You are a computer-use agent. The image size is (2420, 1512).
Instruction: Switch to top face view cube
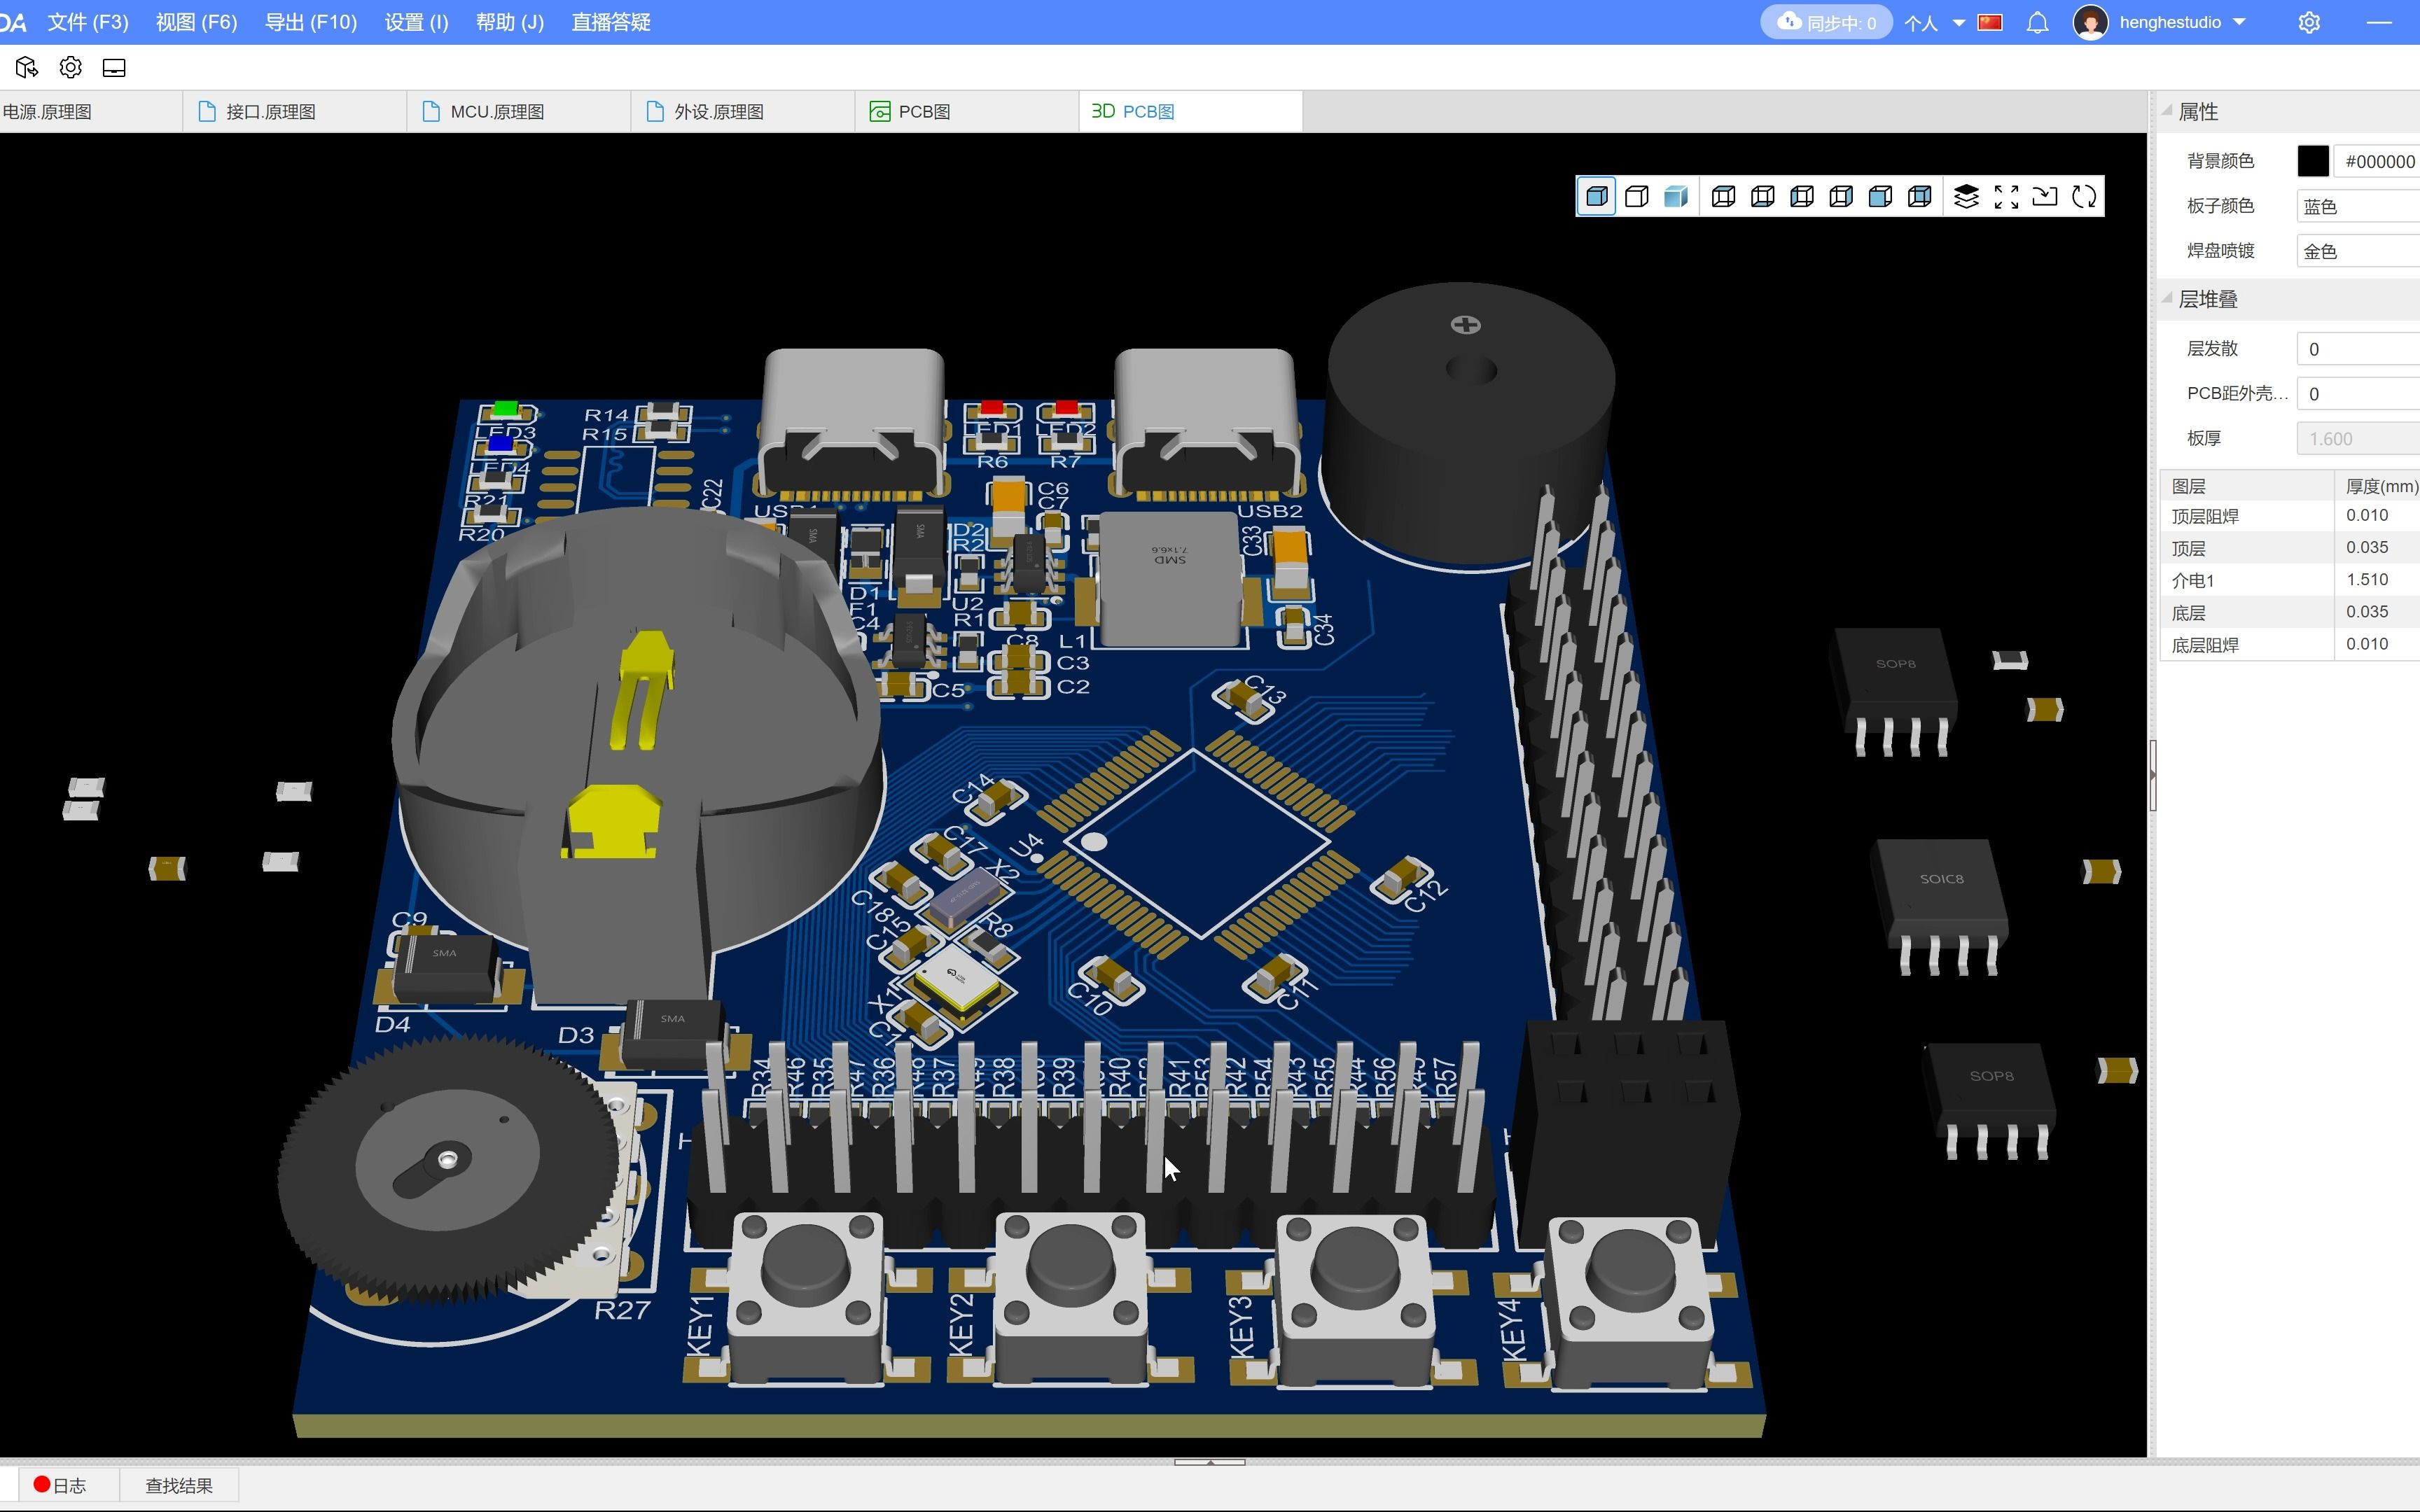pyautogui.click(x=1723, y=197)
